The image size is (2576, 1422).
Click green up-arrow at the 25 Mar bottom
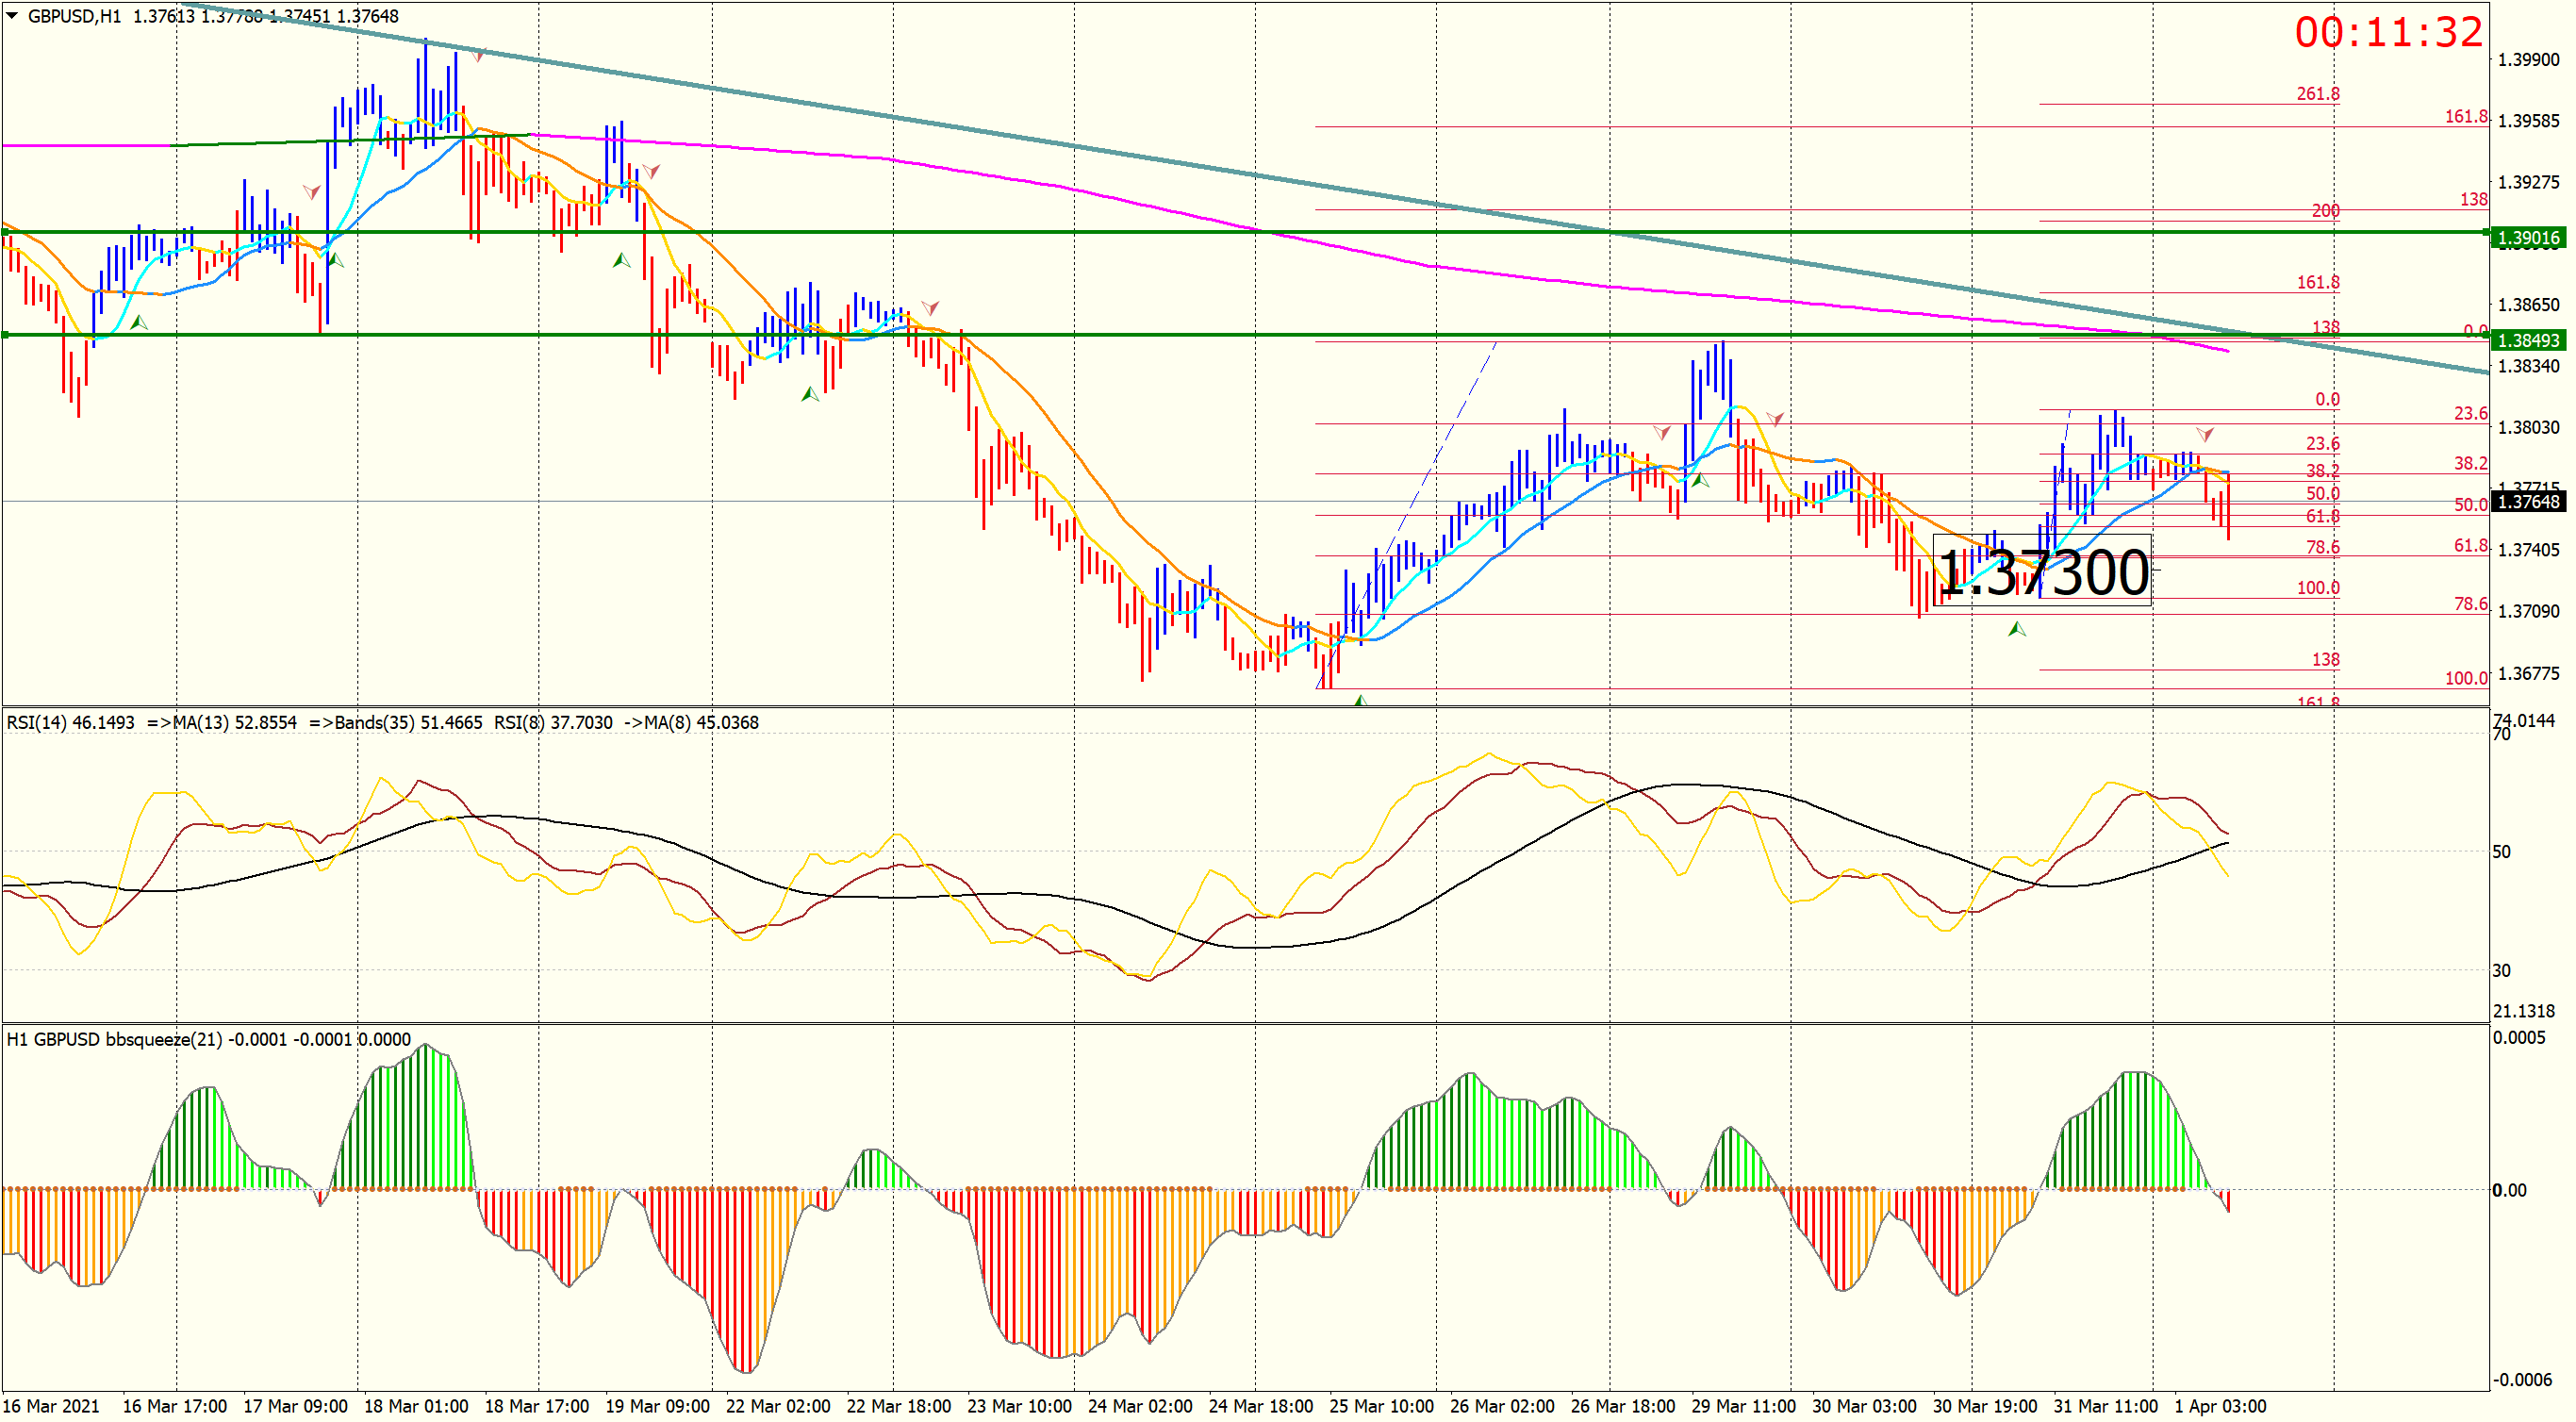[1359, 700]
